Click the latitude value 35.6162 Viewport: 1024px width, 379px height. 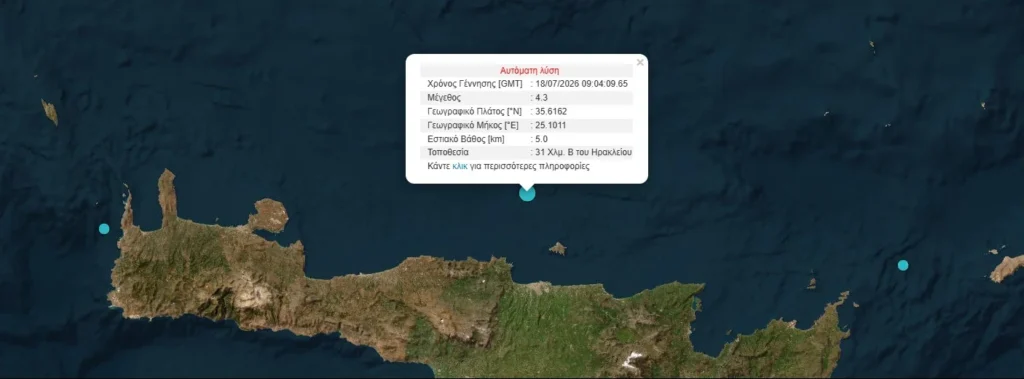coord(551,112)
